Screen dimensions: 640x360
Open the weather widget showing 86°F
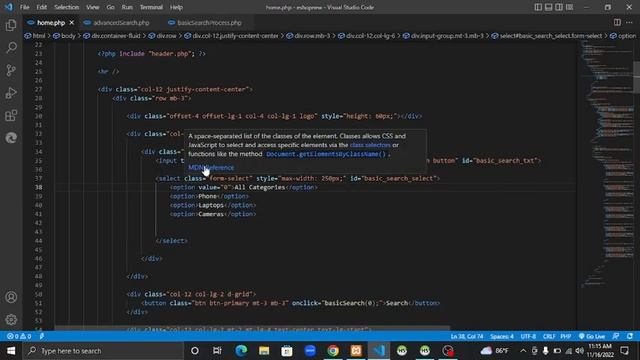click(495, 351)
